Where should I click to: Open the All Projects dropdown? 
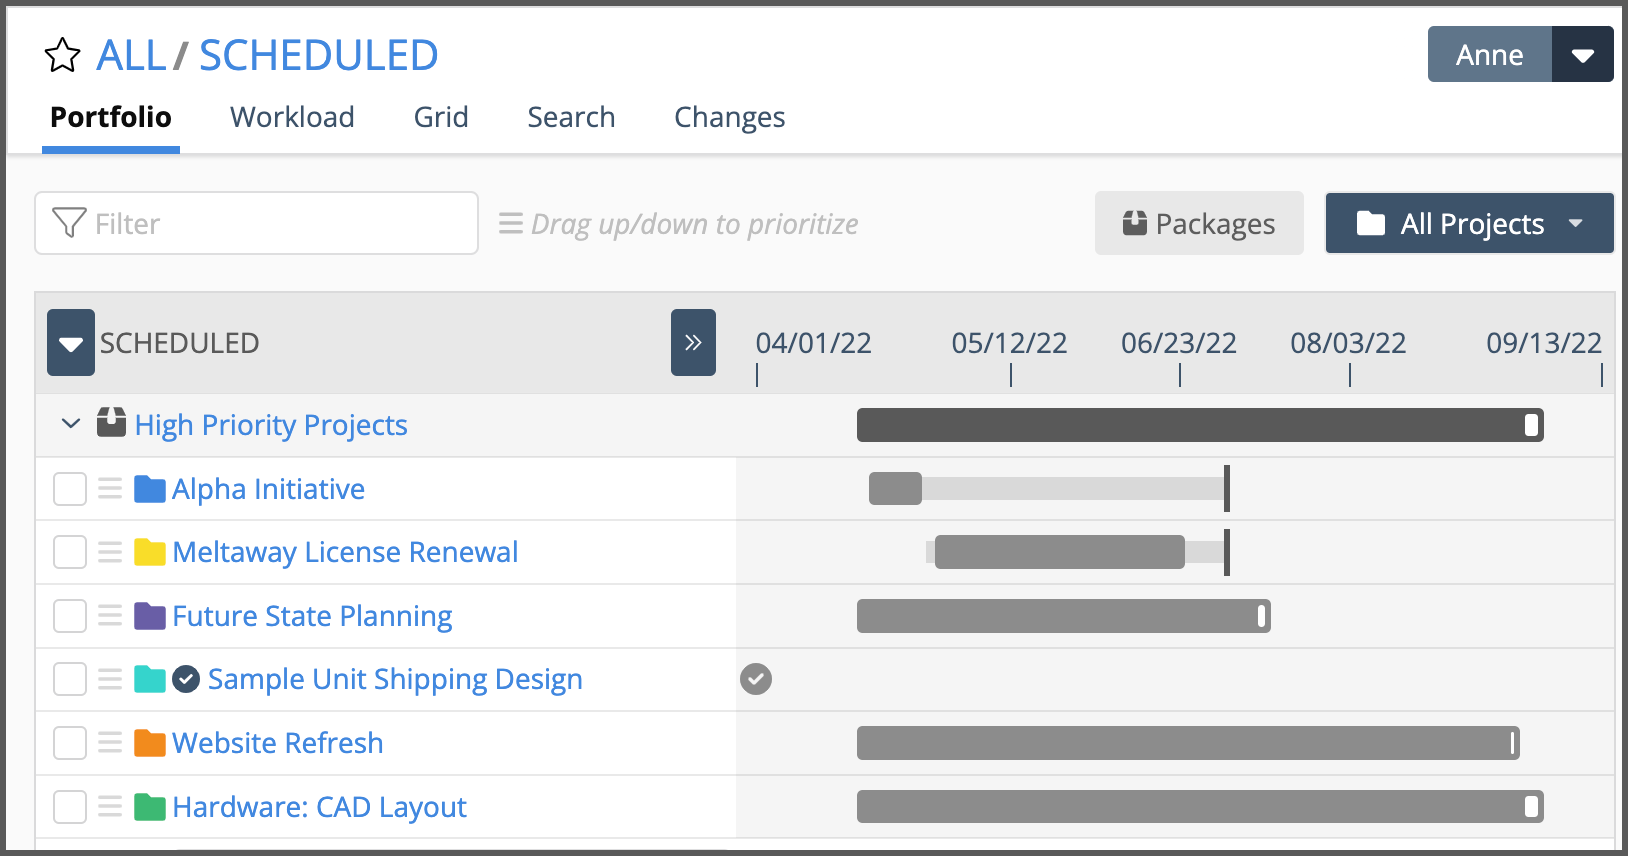pos(1469,223)
